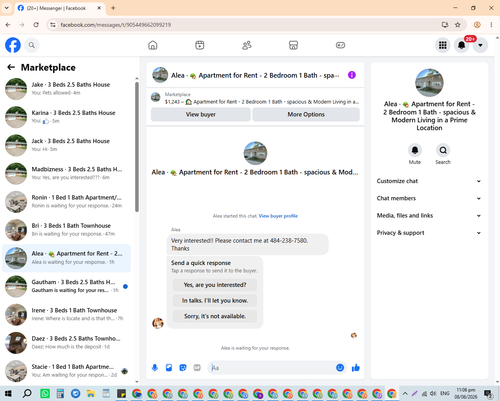This screenshot has width=500, height=401.
Task: Click the More Options button
Action: 306,114
